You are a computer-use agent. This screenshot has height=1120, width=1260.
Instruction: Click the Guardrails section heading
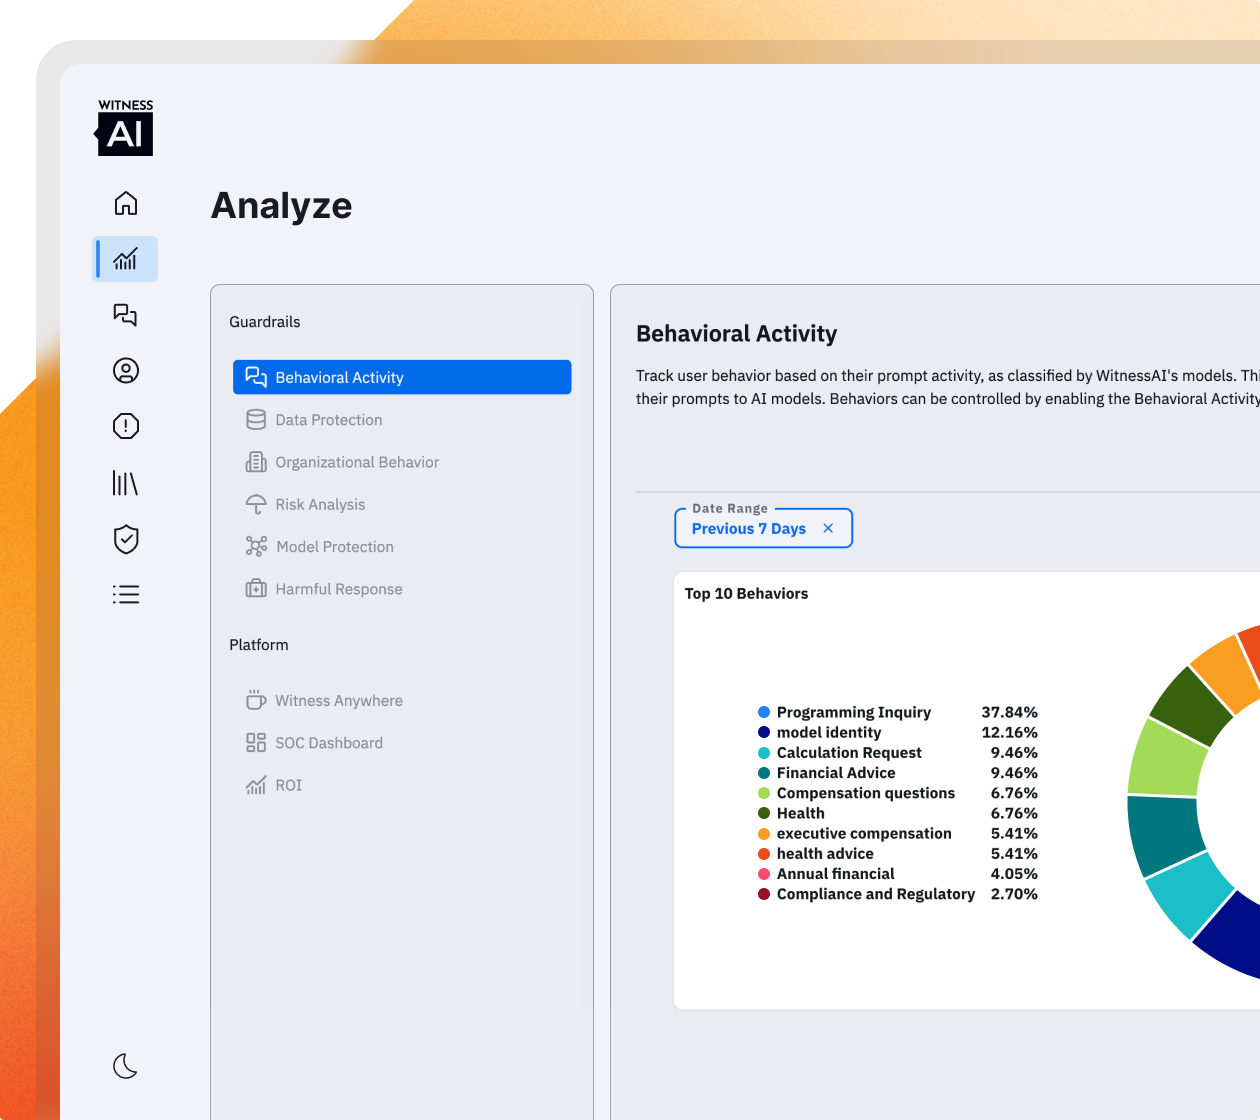coord(264,321)
